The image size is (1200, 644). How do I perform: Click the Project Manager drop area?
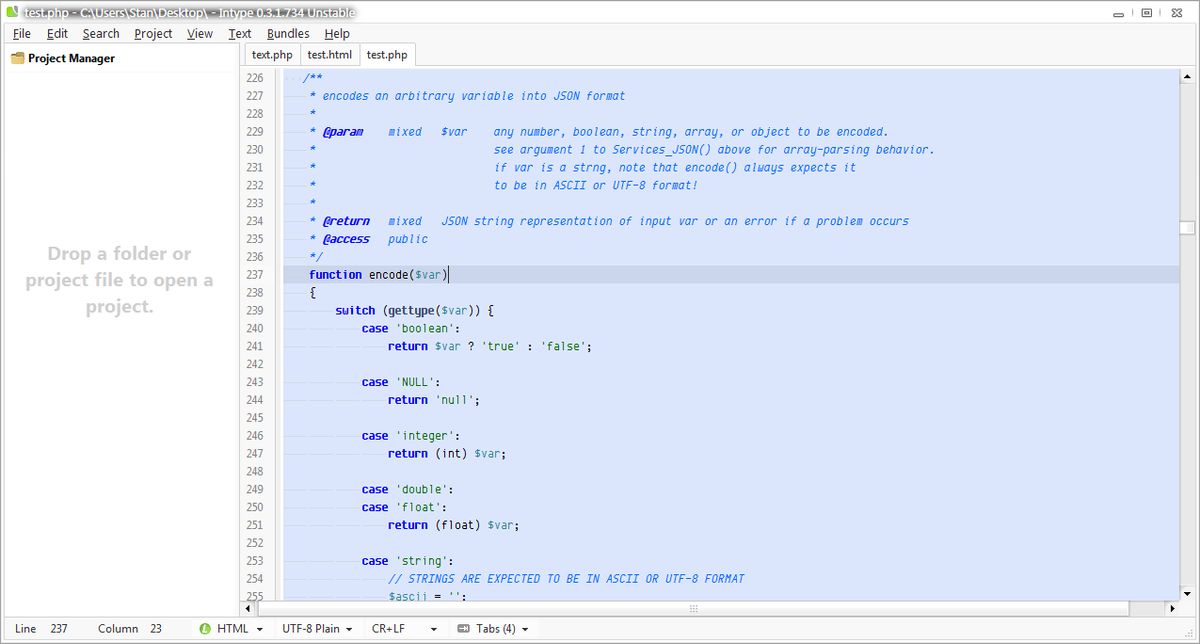coord(120,281)
